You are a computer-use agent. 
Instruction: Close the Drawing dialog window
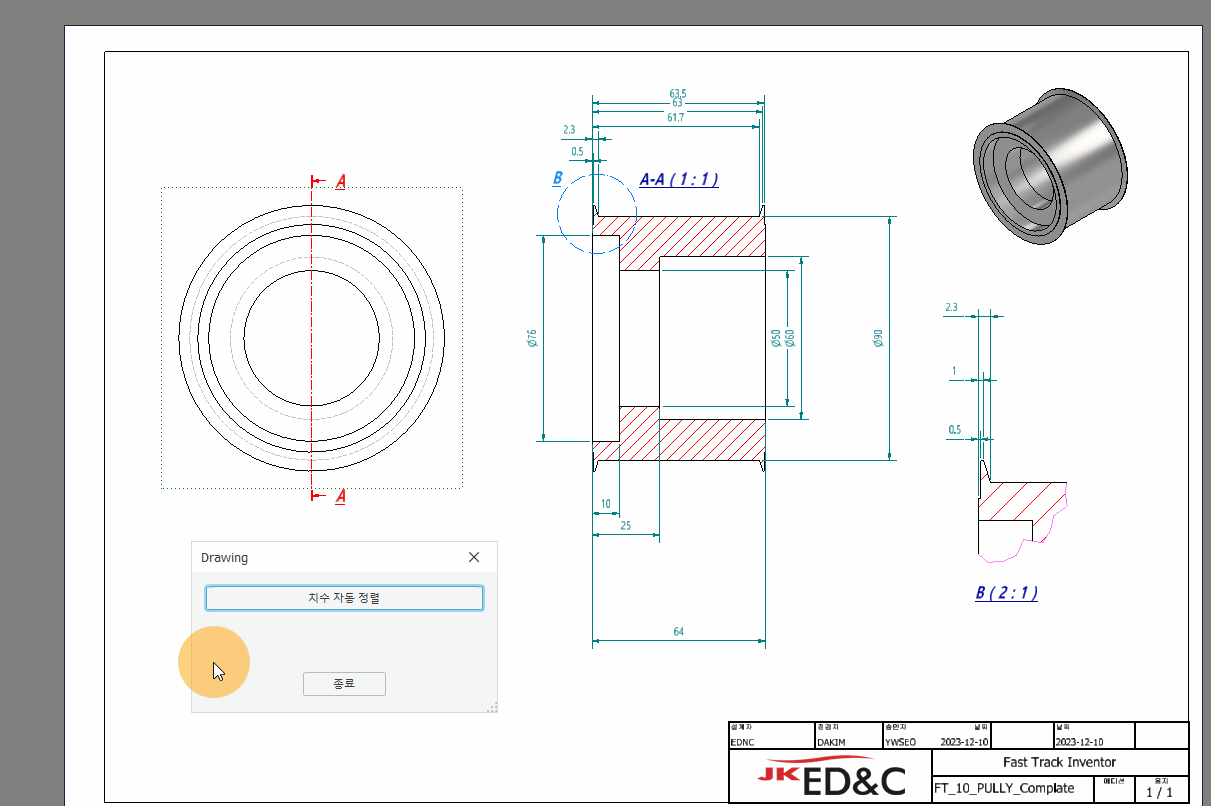474,557
